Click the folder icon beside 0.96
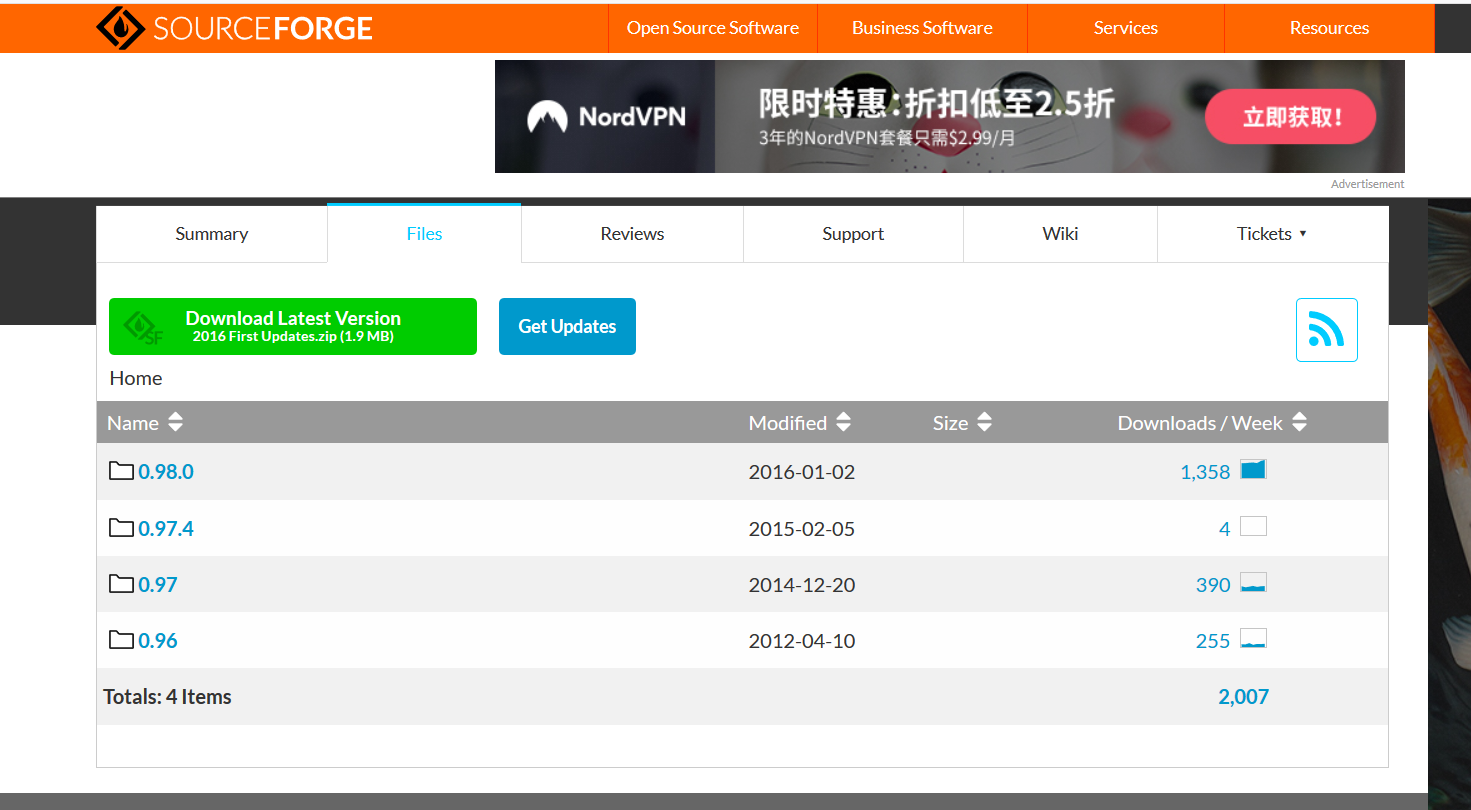Image resolution: width=1471 pixels, height=810 pixels. coord(119,639)
